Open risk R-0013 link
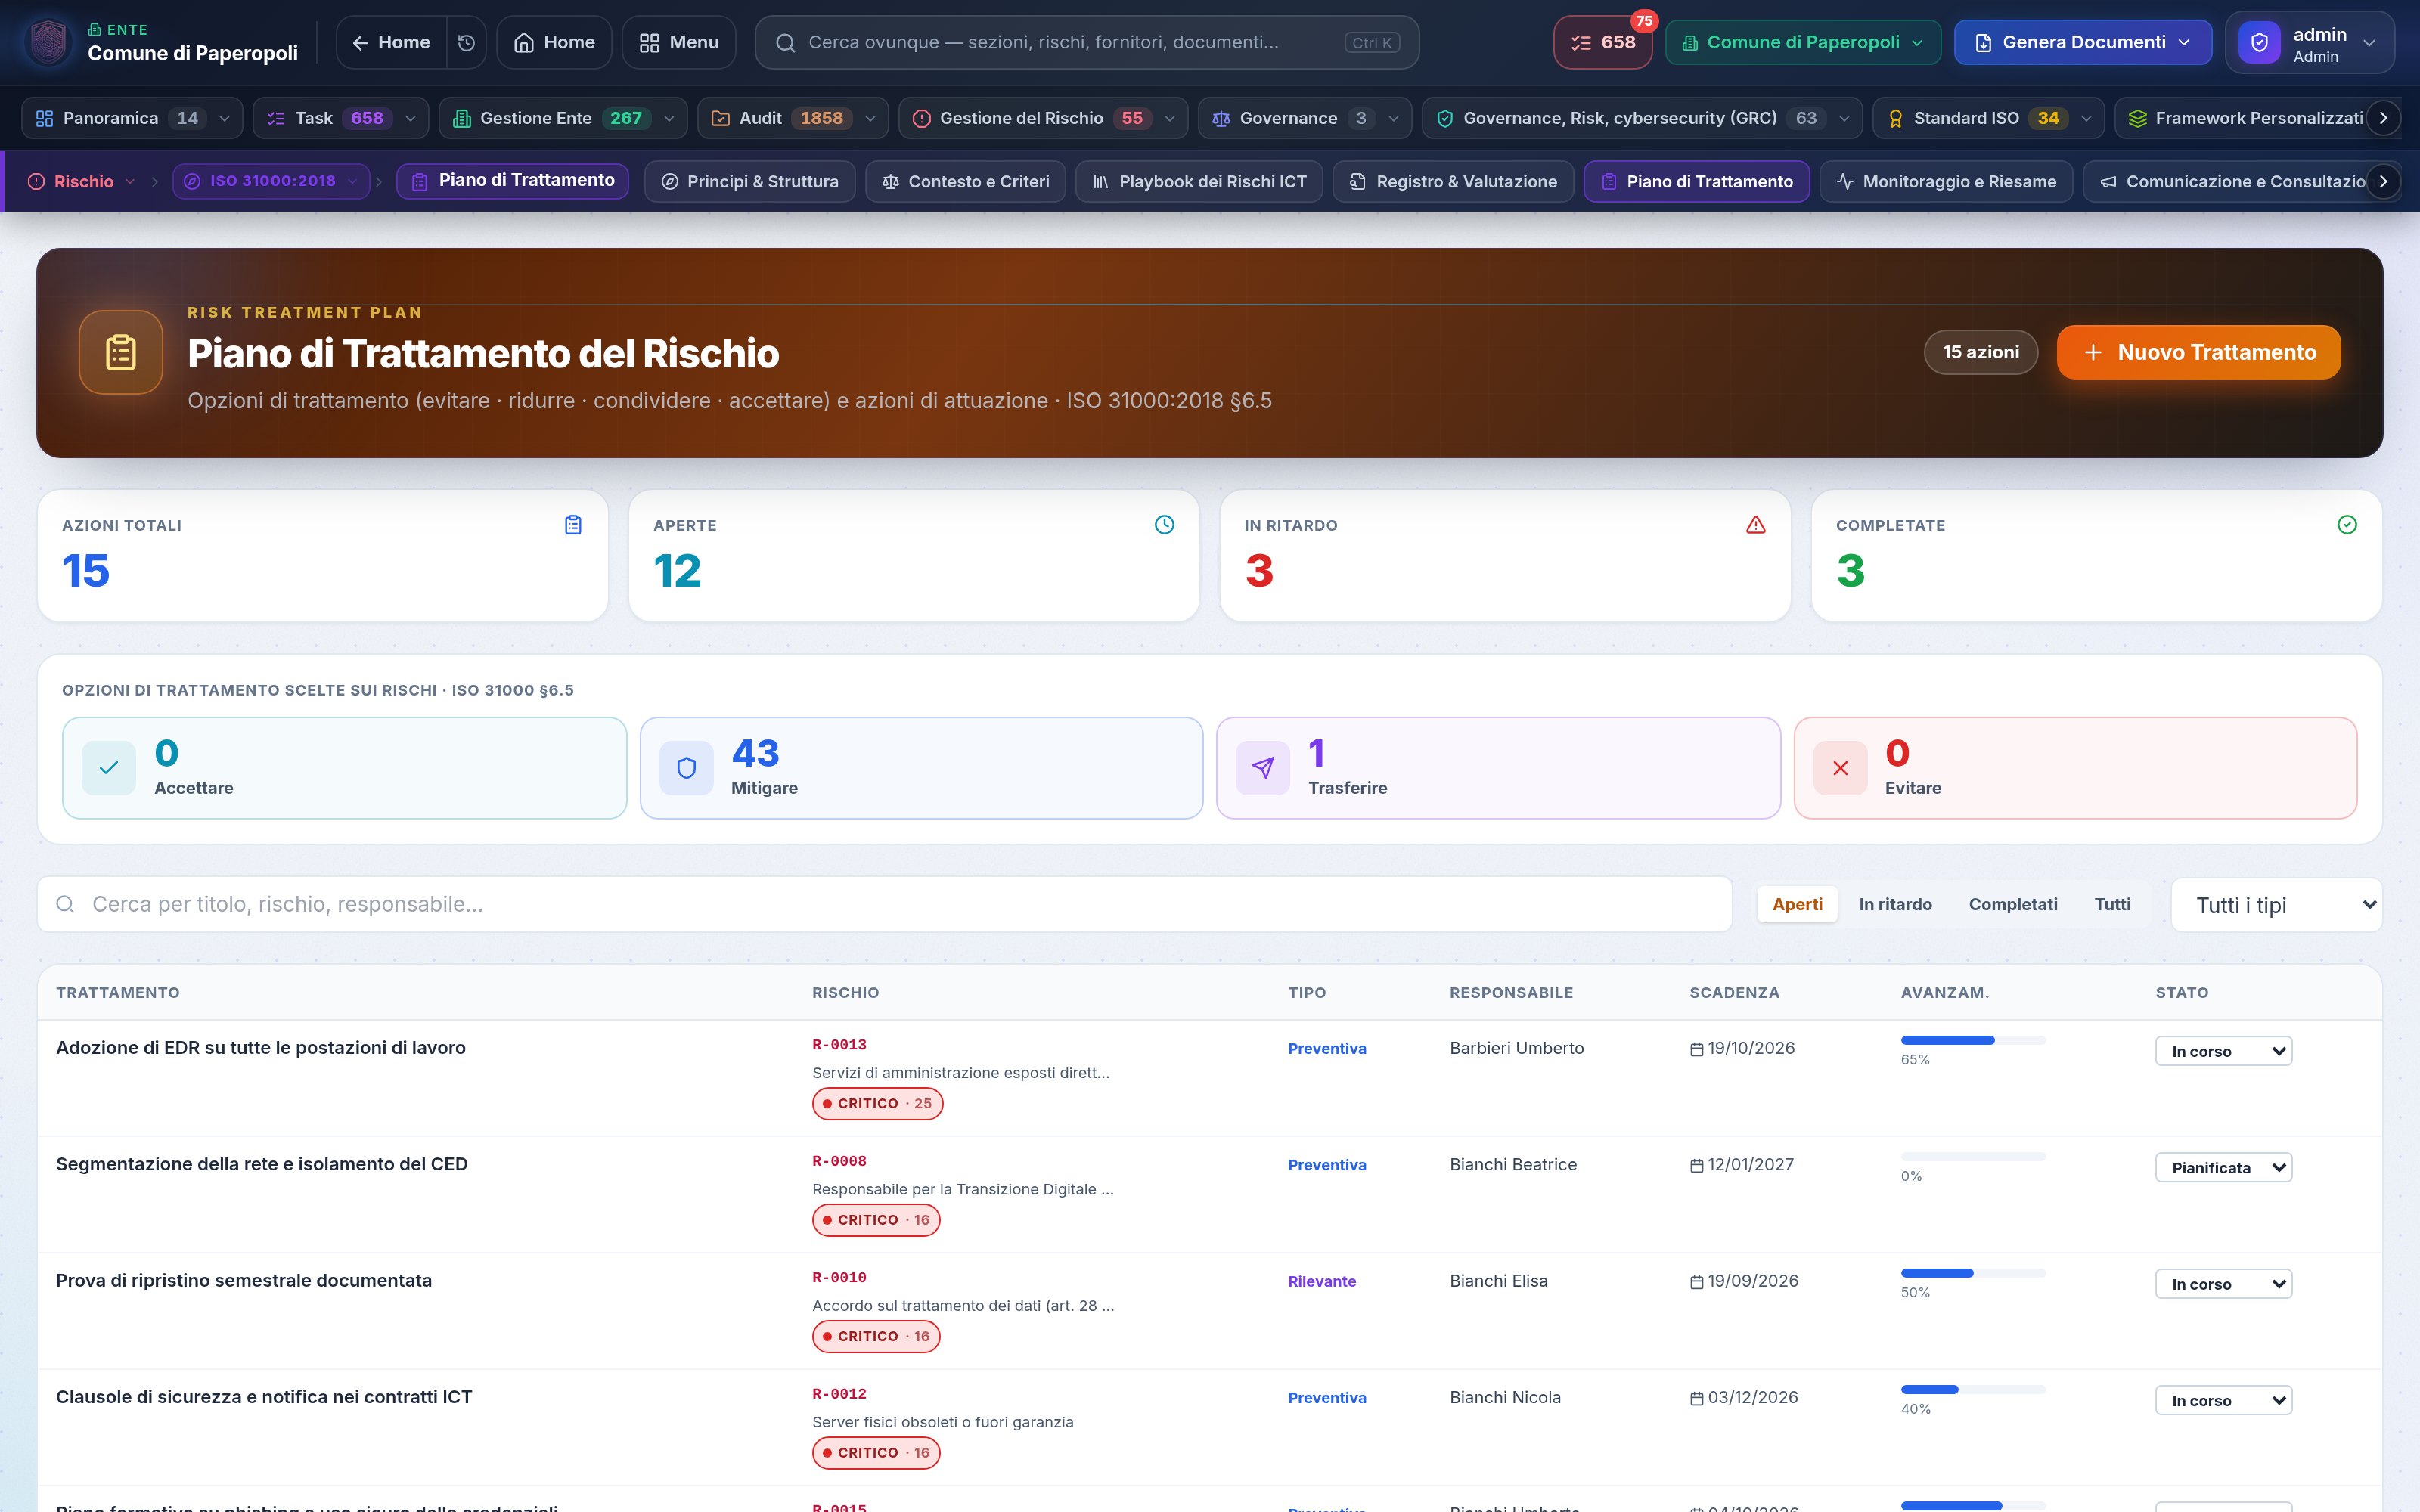 tap(839, 1045)
